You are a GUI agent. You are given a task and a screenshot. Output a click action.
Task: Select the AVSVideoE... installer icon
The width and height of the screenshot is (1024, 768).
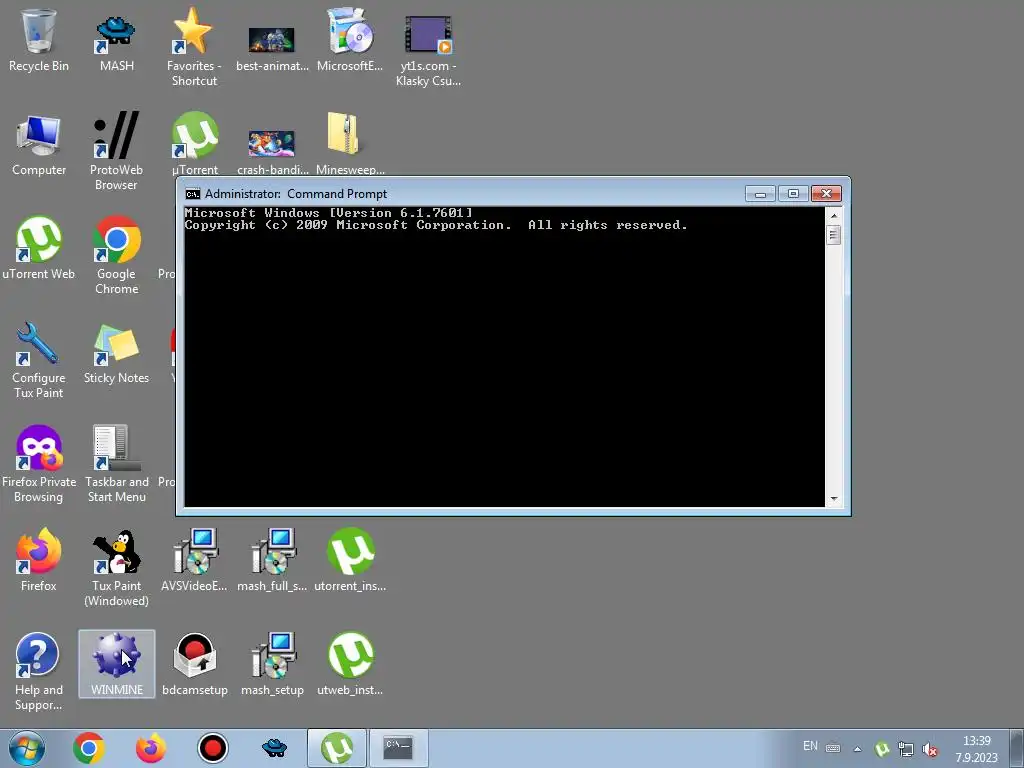pyautogui.click(x=194, y=560)
